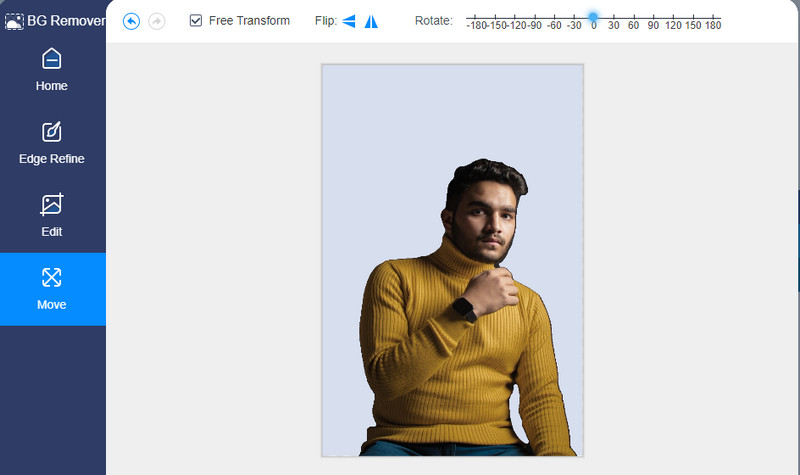Click the undo arrow button

(x=131, y=21)
